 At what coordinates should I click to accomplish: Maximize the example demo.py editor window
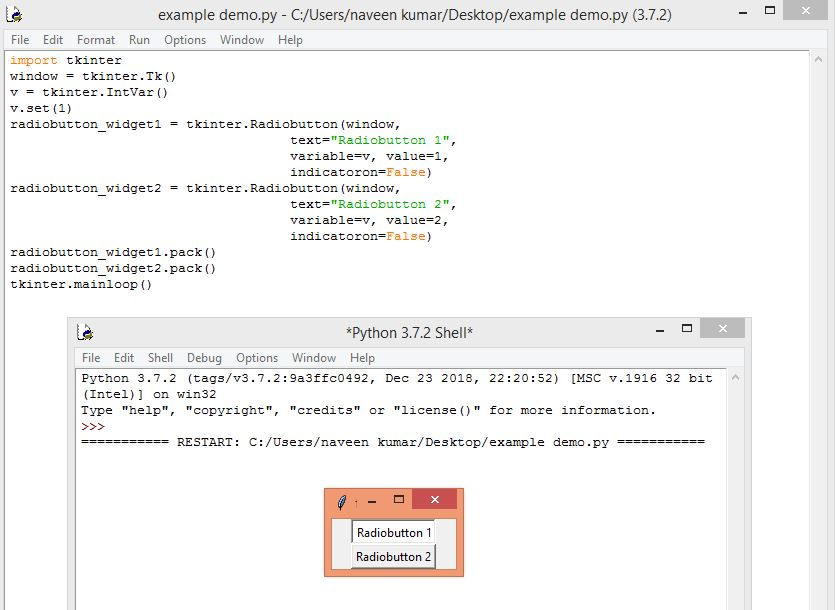coord(769,11)
